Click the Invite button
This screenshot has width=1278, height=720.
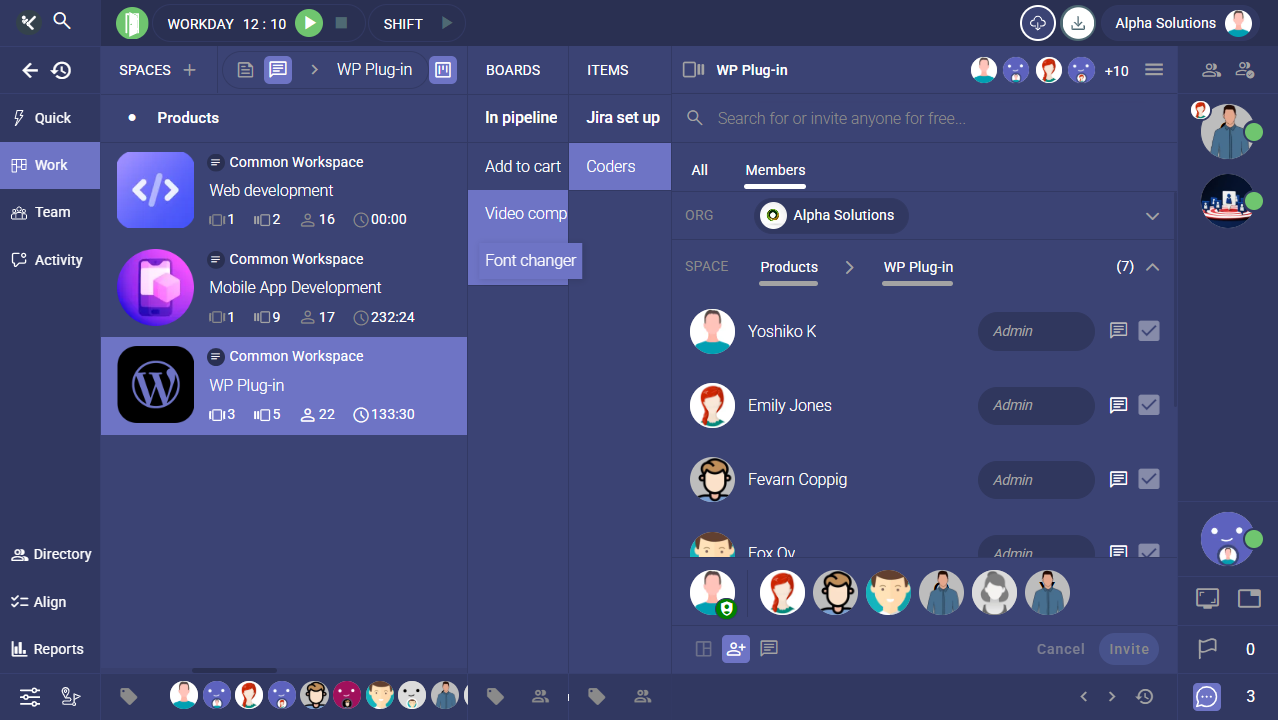[1129, 649]
